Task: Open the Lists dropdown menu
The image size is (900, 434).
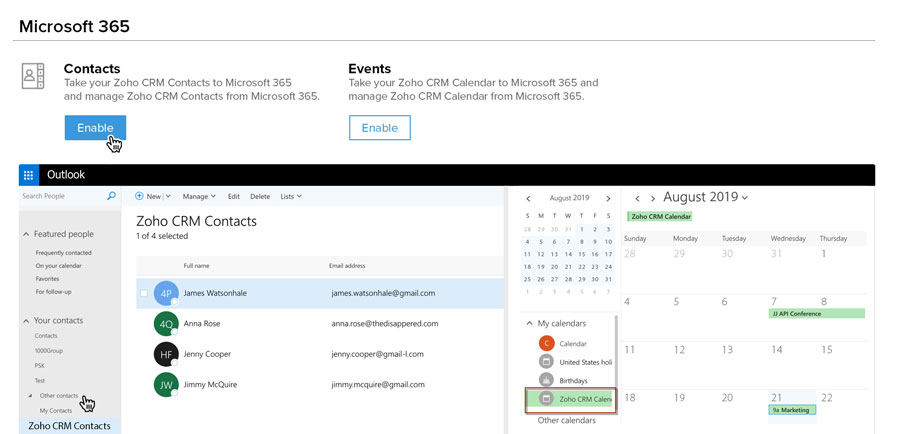Action: (292, 197)
